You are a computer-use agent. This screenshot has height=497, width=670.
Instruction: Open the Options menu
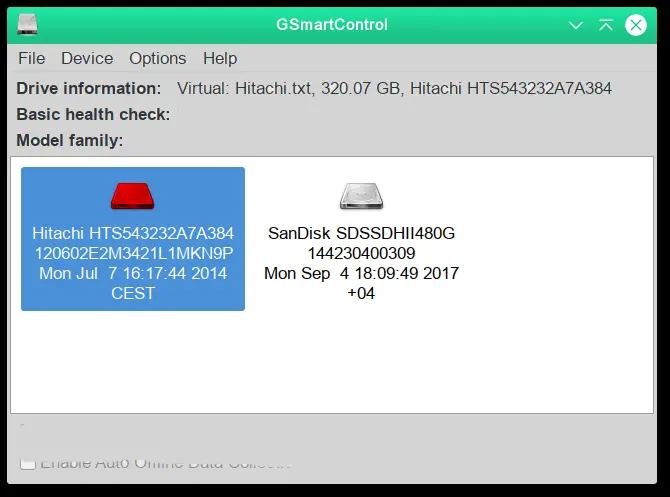pos(158,58)
